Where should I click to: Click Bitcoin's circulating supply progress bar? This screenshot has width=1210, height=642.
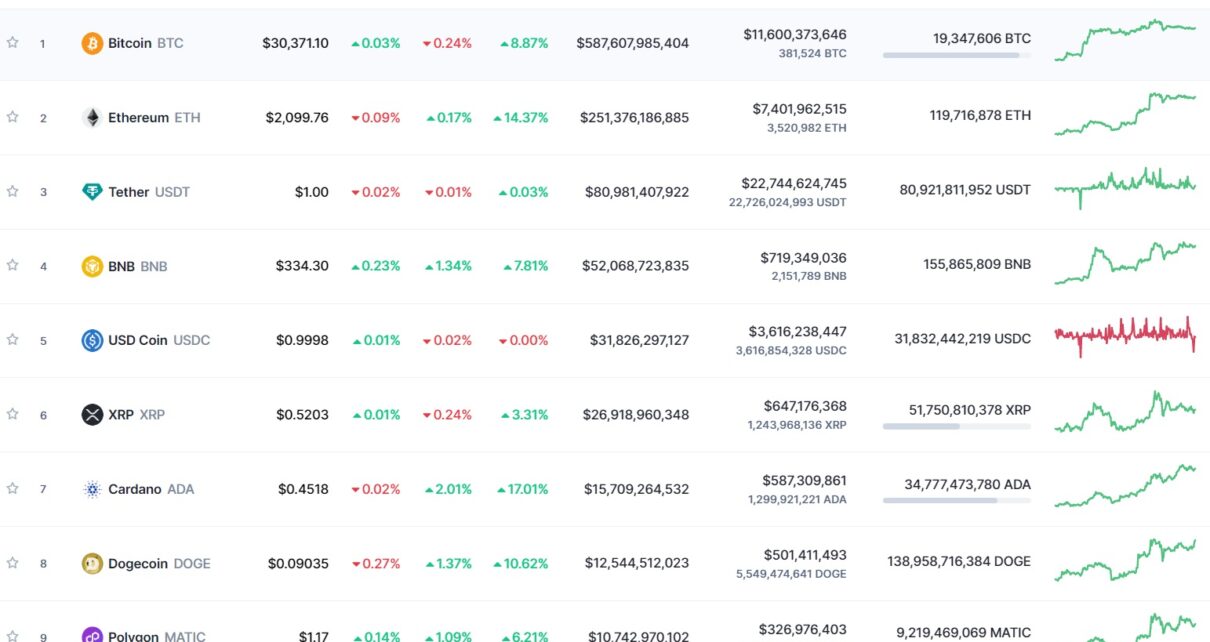tap(956, 55)
